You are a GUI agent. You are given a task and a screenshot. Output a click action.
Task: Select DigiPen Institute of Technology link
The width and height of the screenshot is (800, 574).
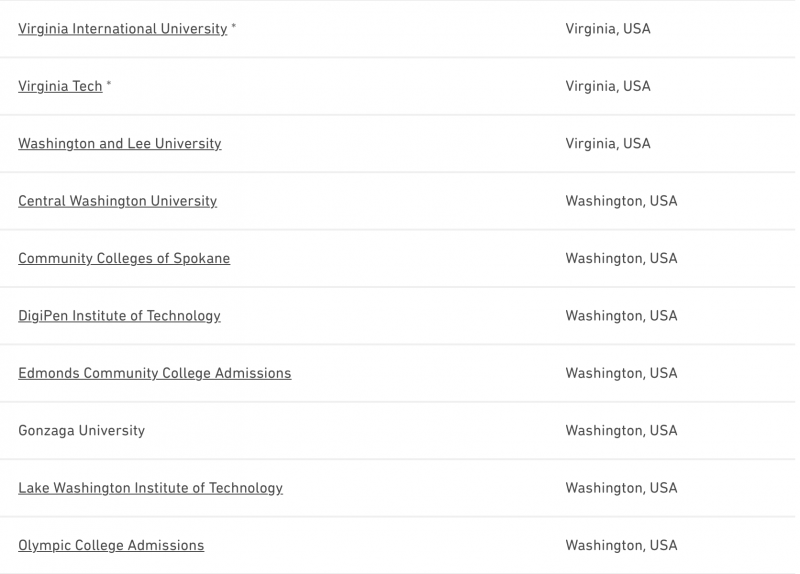pyautogui.click(x=119, y=316)
